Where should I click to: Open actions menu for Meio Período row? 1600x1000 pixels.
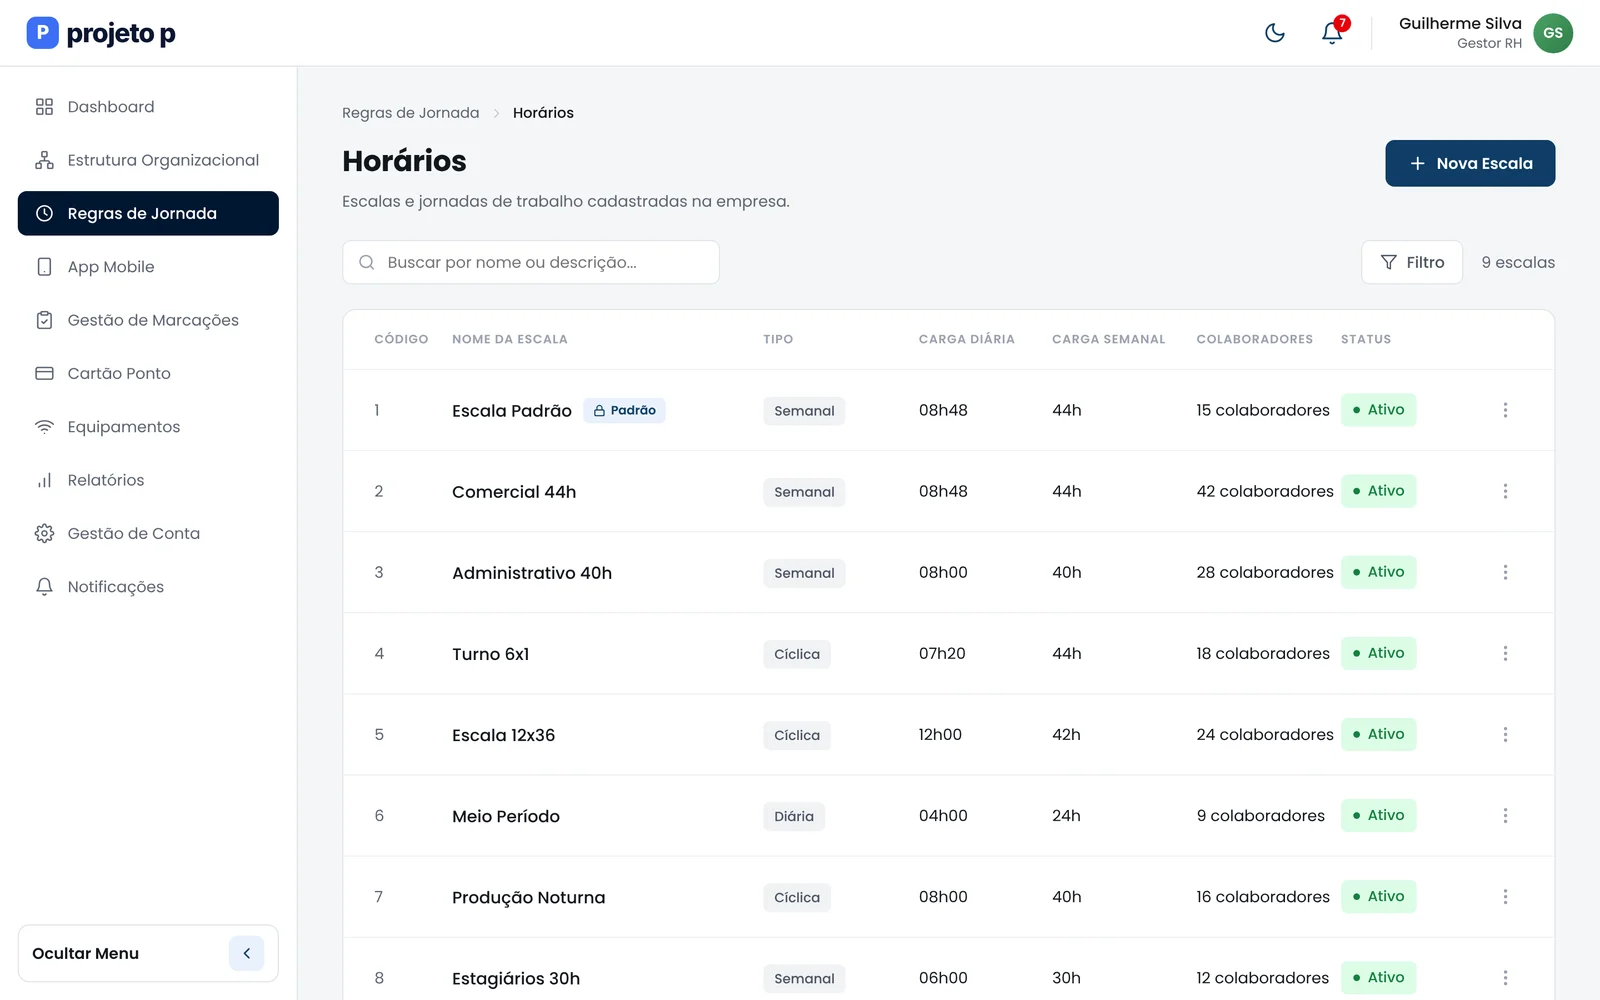(x=1505, y=815)
